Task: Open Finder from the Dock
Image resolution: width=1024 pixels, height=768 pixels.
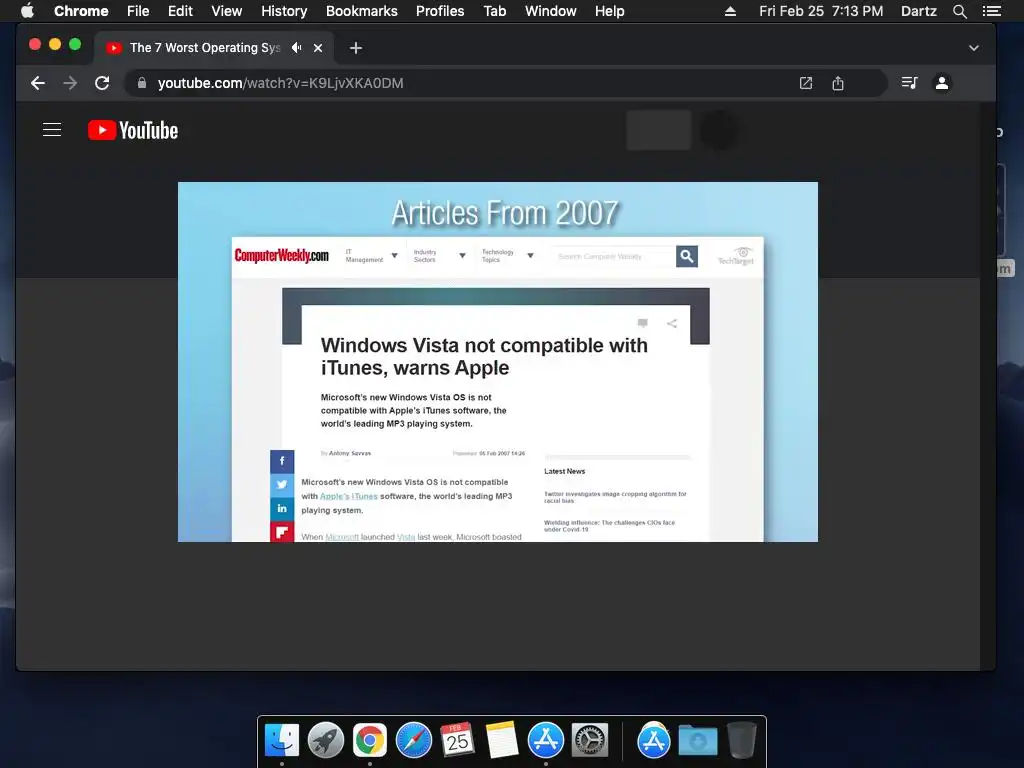Action: point(282,740)
